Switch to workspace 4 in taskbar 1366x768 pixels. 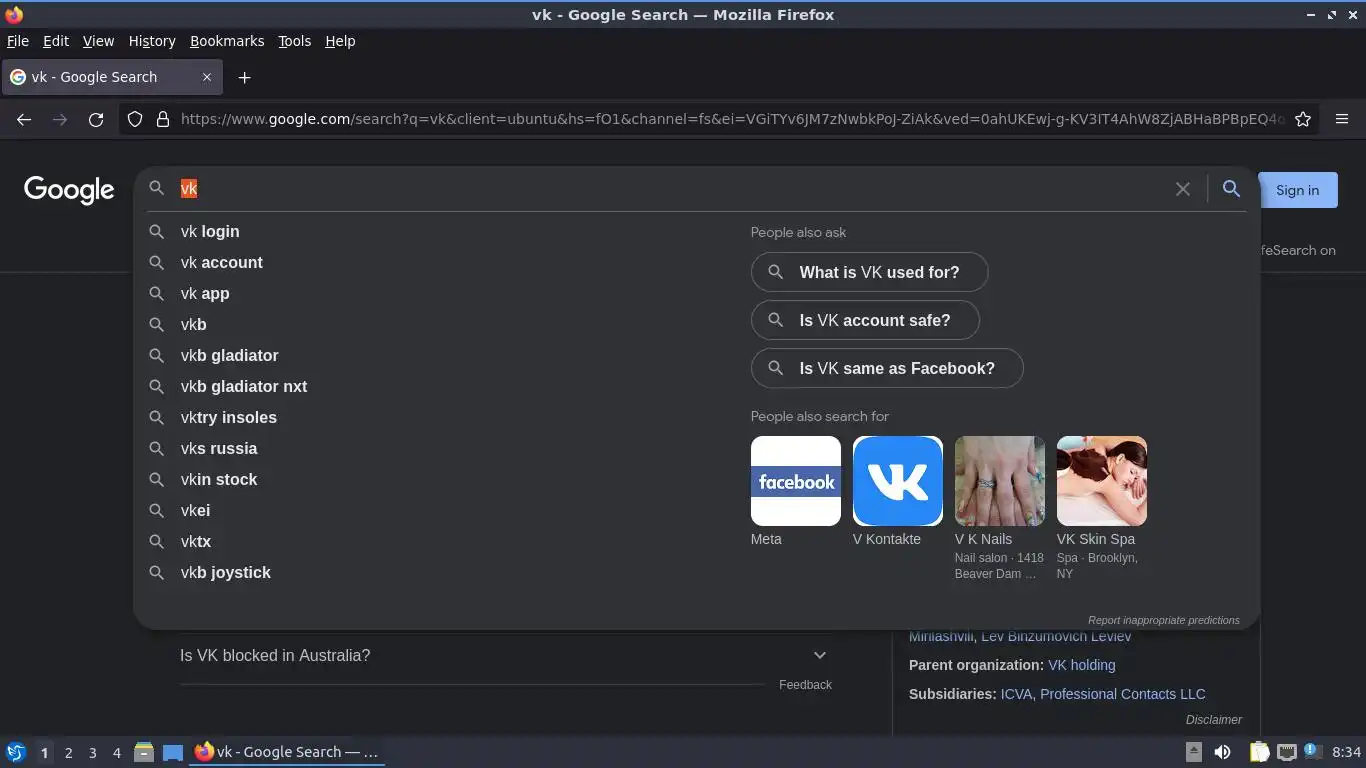pos(116,752)
